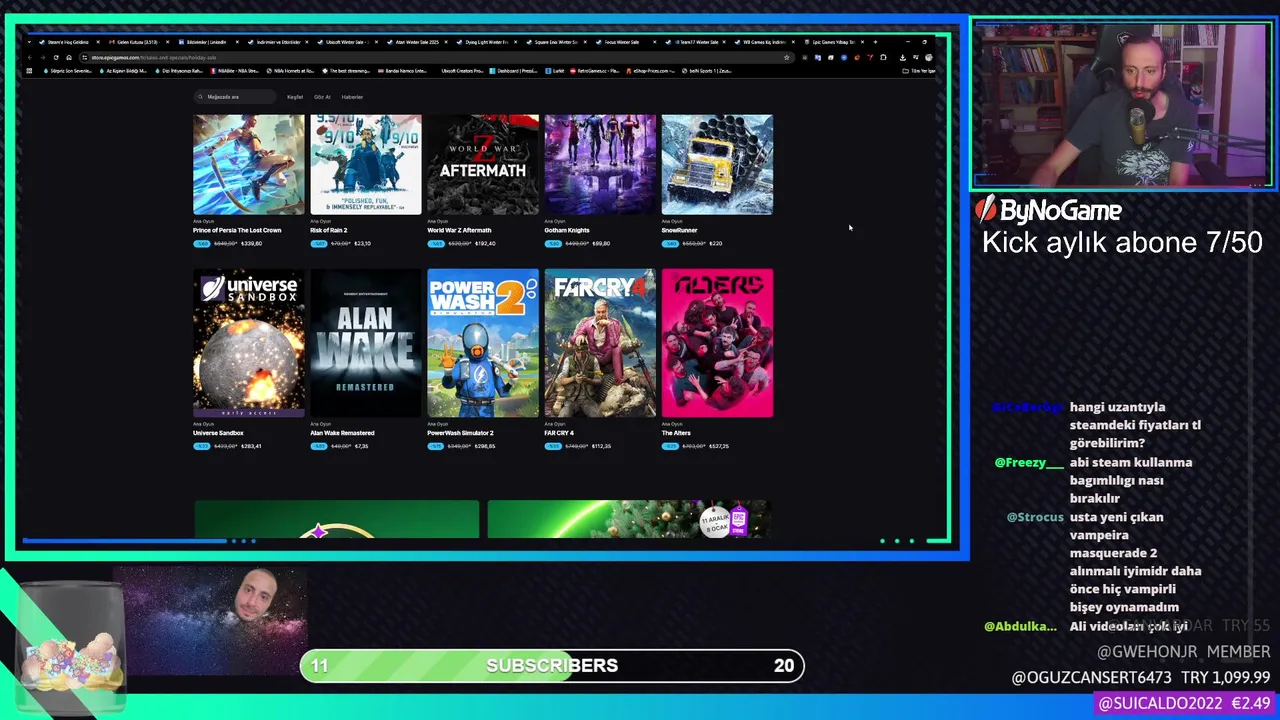
Task: Open Alan Wake Remastered cover art
Action: click(366, 343)
